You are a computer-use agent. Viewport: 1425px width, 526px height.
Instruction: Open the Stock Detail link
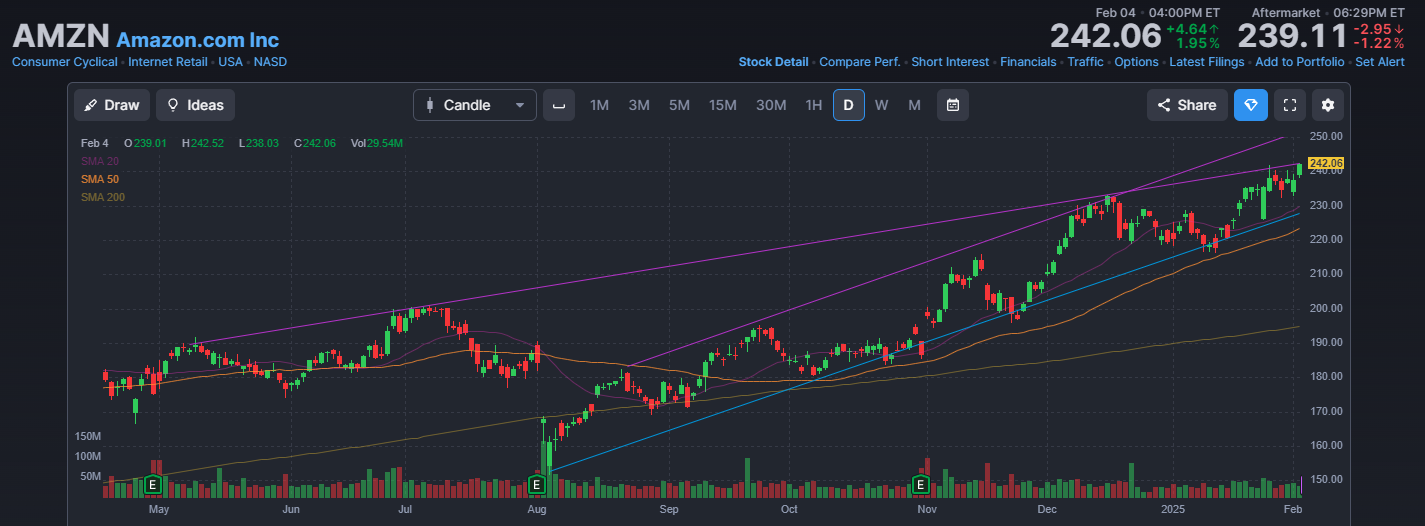[x=773, y=62]
